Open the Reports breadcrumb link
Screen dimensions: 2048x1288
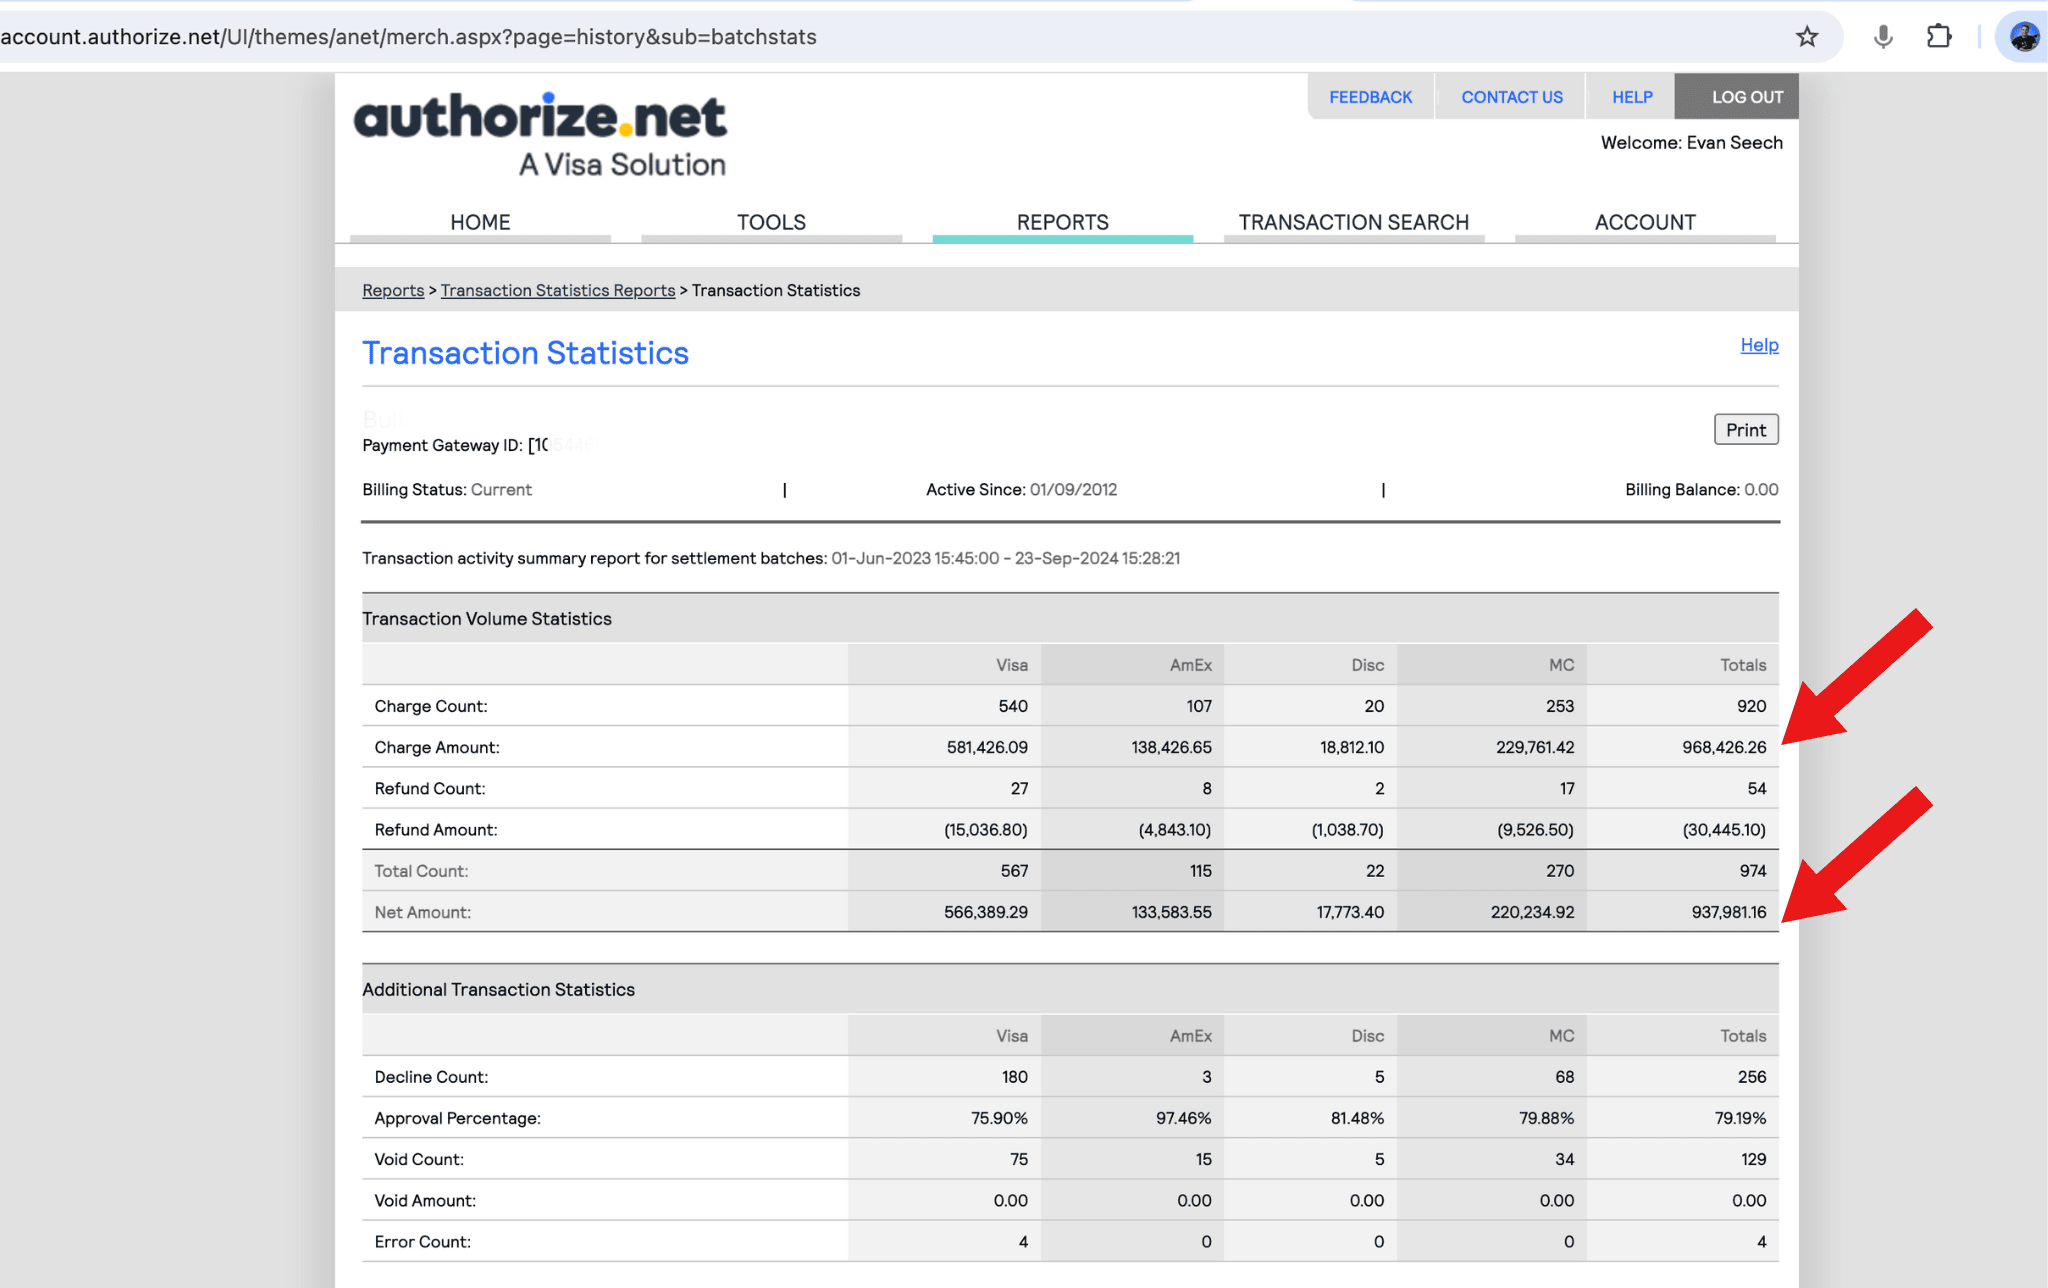(x=393, y=290)
